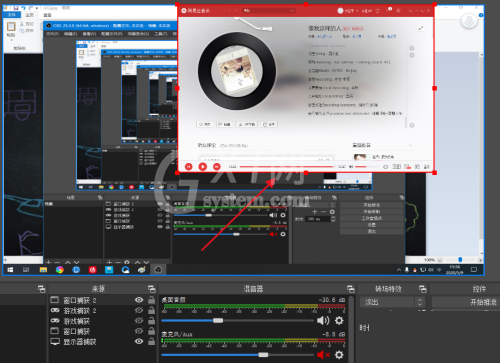Toggle the lock on 显示器捕获 in main list
The height and width of the screenshot is (363, 500).
[x=151, y=341]
